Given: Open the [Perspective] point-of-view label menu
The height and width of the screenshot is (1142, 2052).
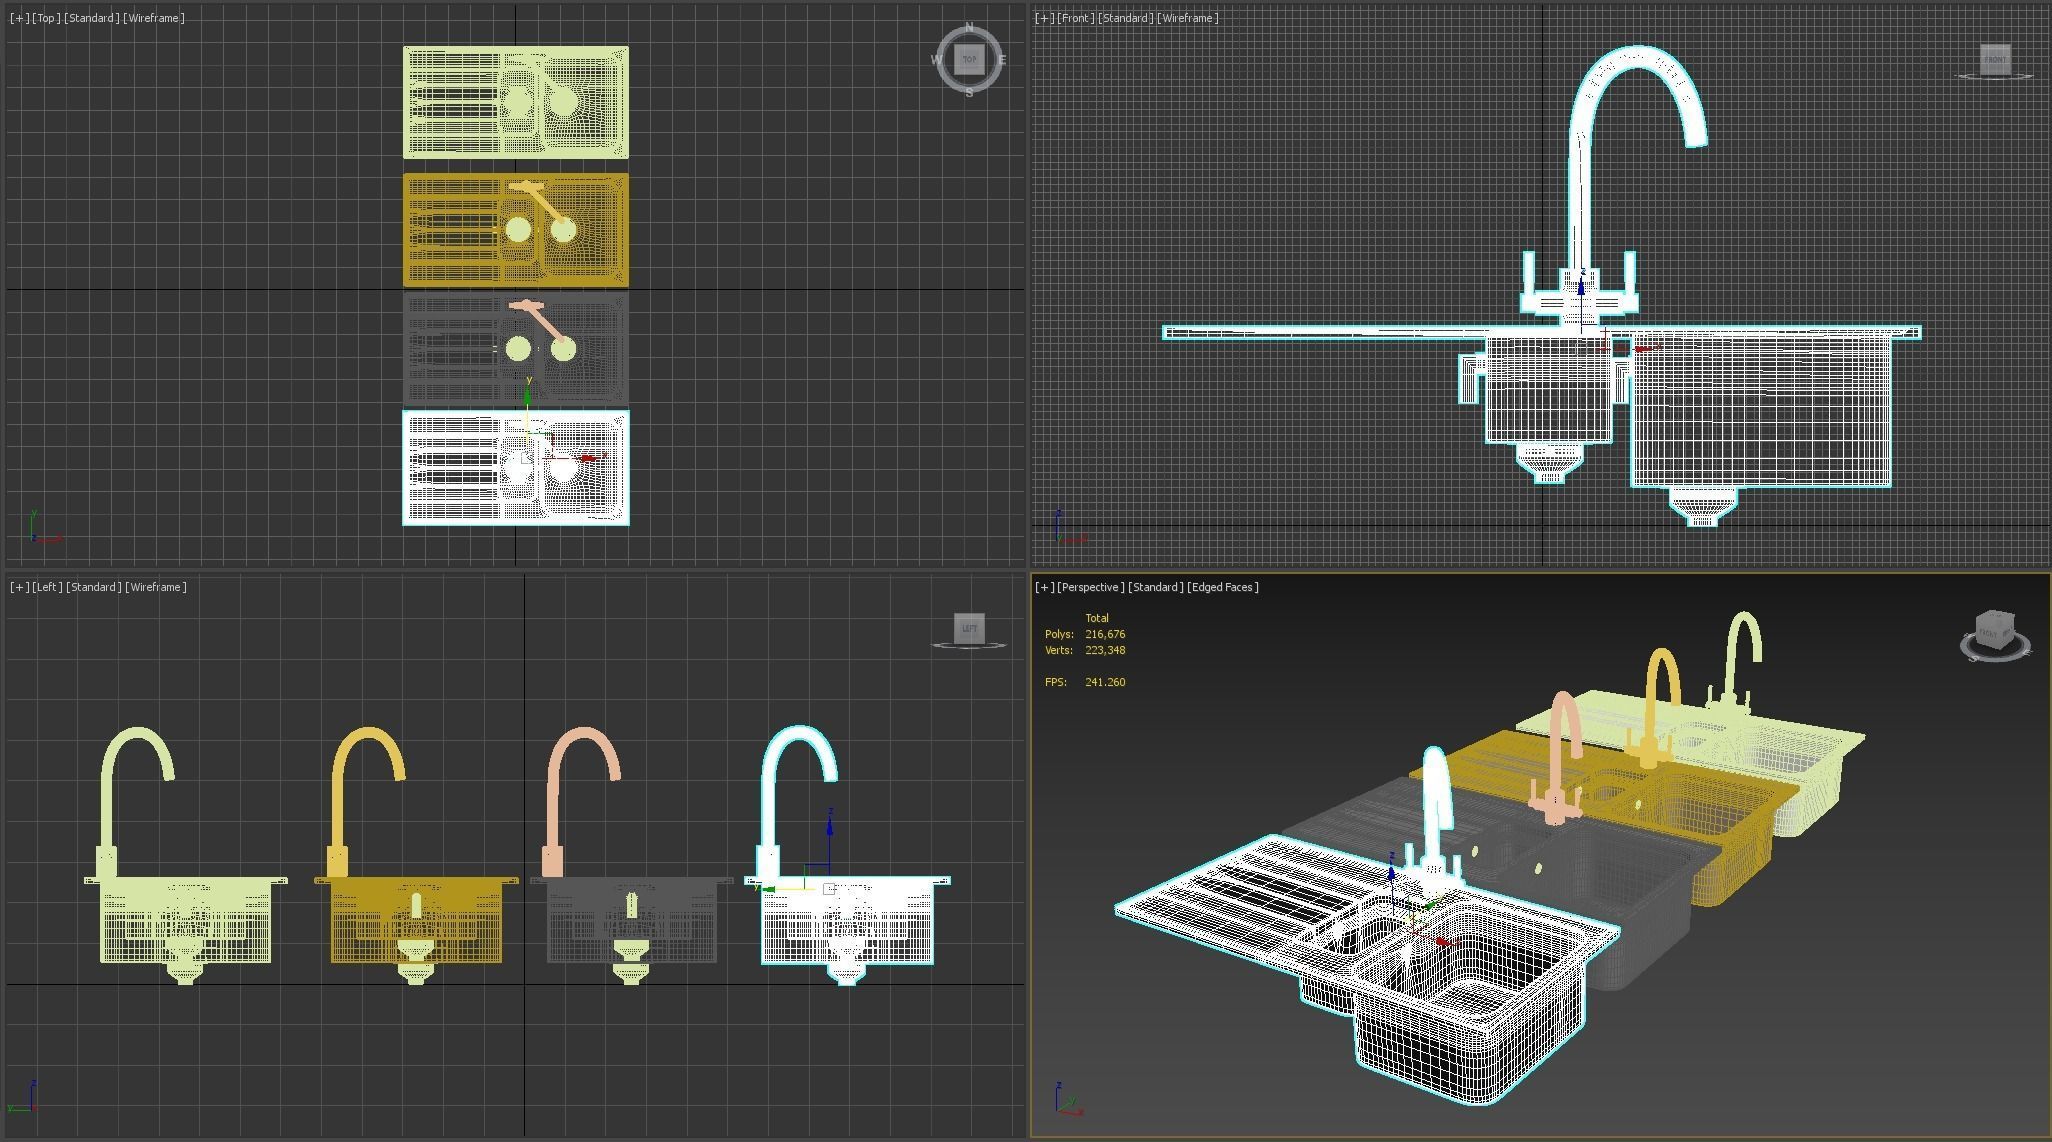Looking at the screenshot, I should pyautogui.click(x=1091, y=587).
